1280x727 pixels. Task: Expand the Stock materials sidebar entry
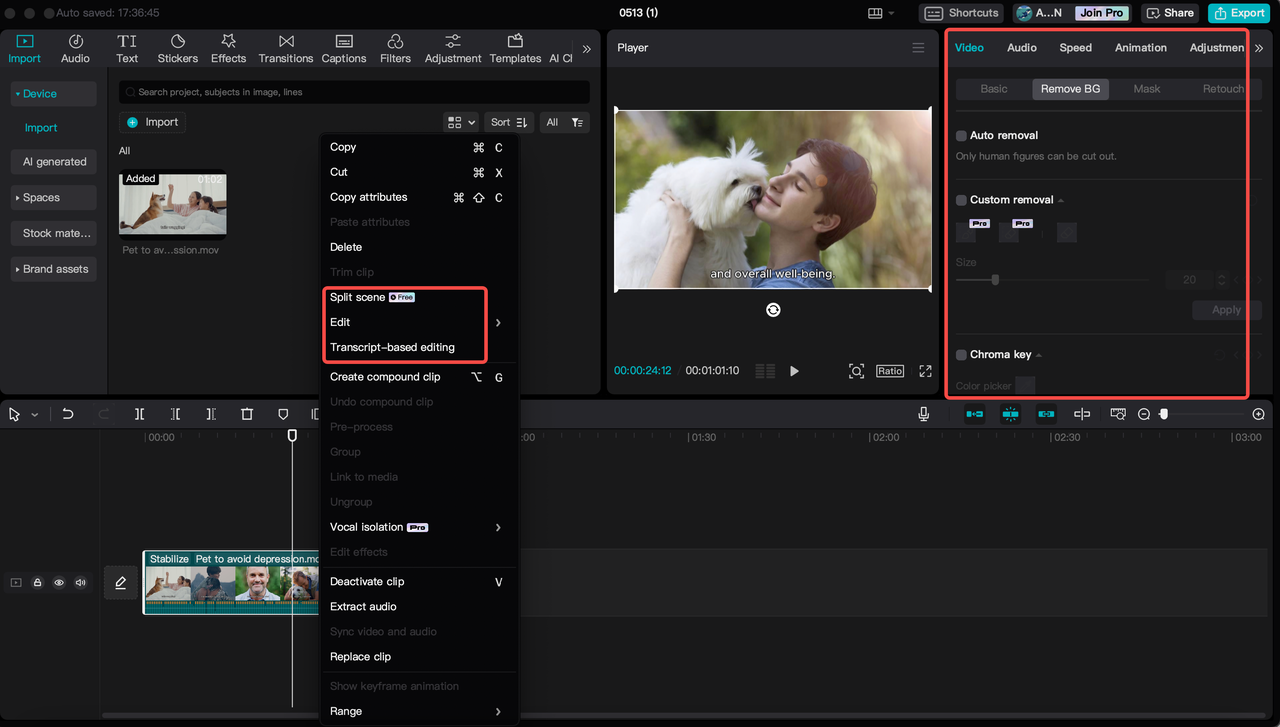click(53, 233)
